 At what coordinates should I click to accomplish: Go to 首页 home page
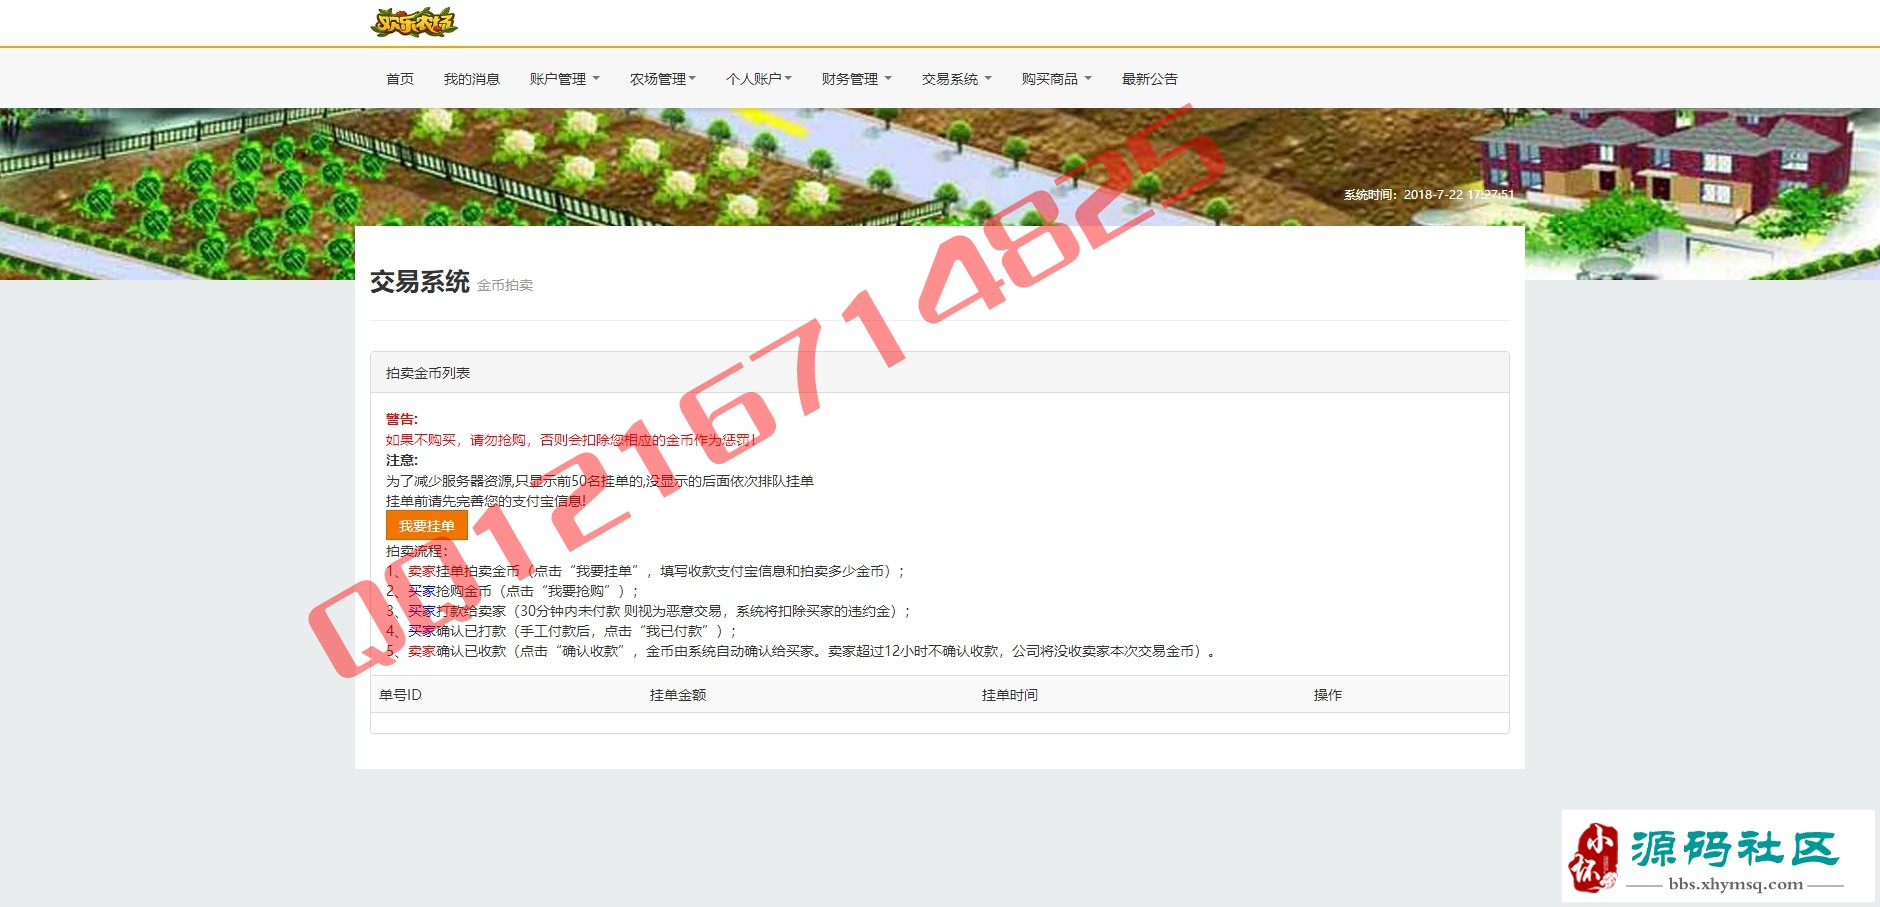click(x=400, y=79)
